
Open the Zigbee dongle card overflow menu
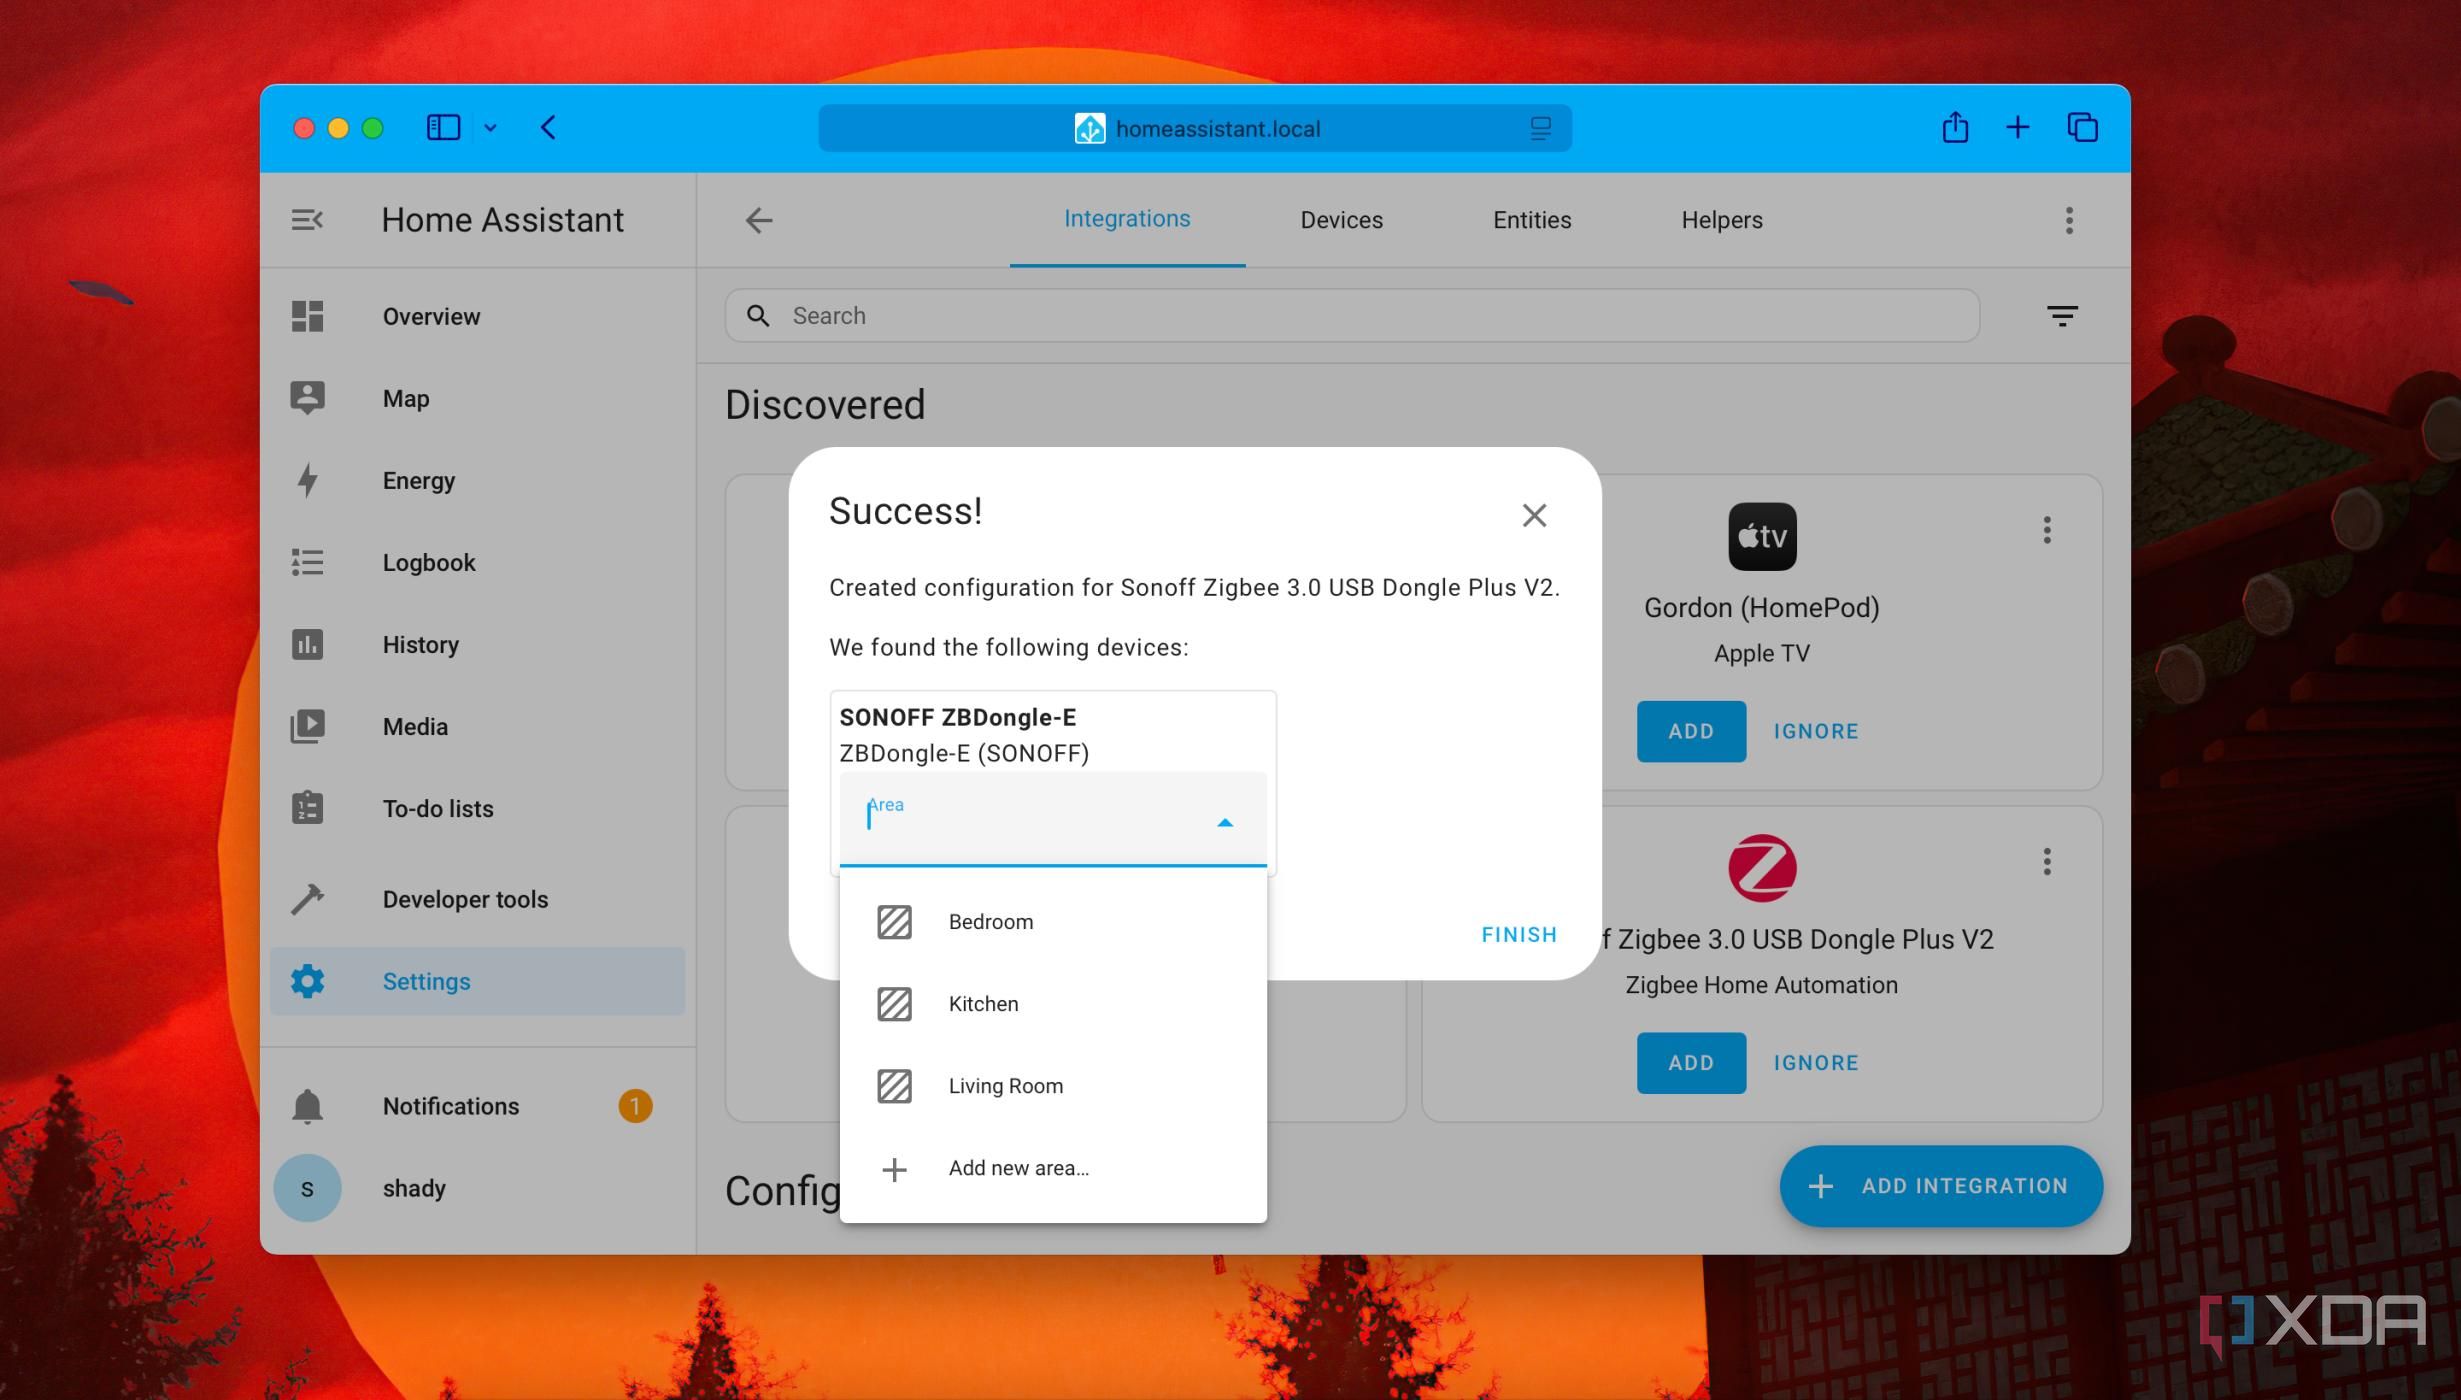point(2047,861)
